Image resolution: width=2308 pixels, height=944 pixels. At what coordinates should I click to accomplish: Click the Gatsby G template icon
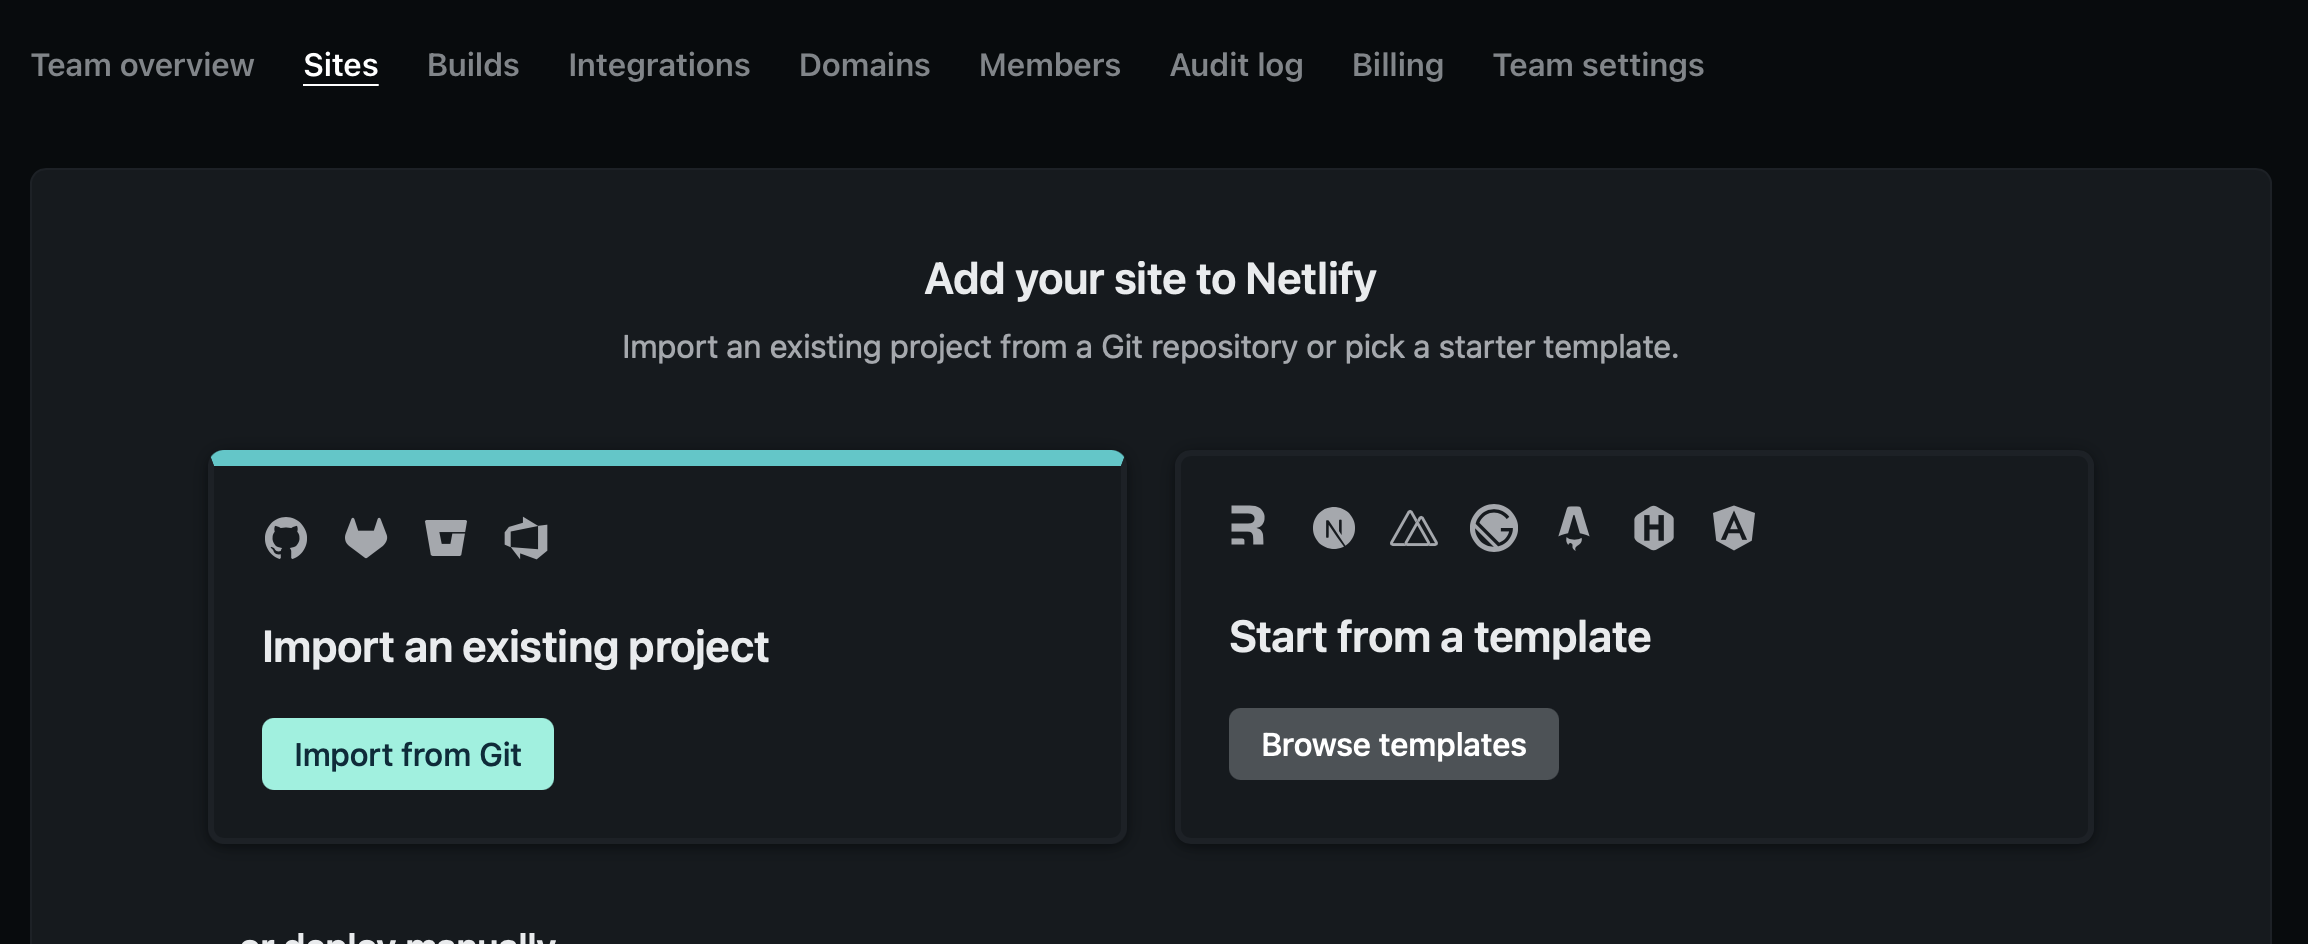click(x=1494, y=528)
